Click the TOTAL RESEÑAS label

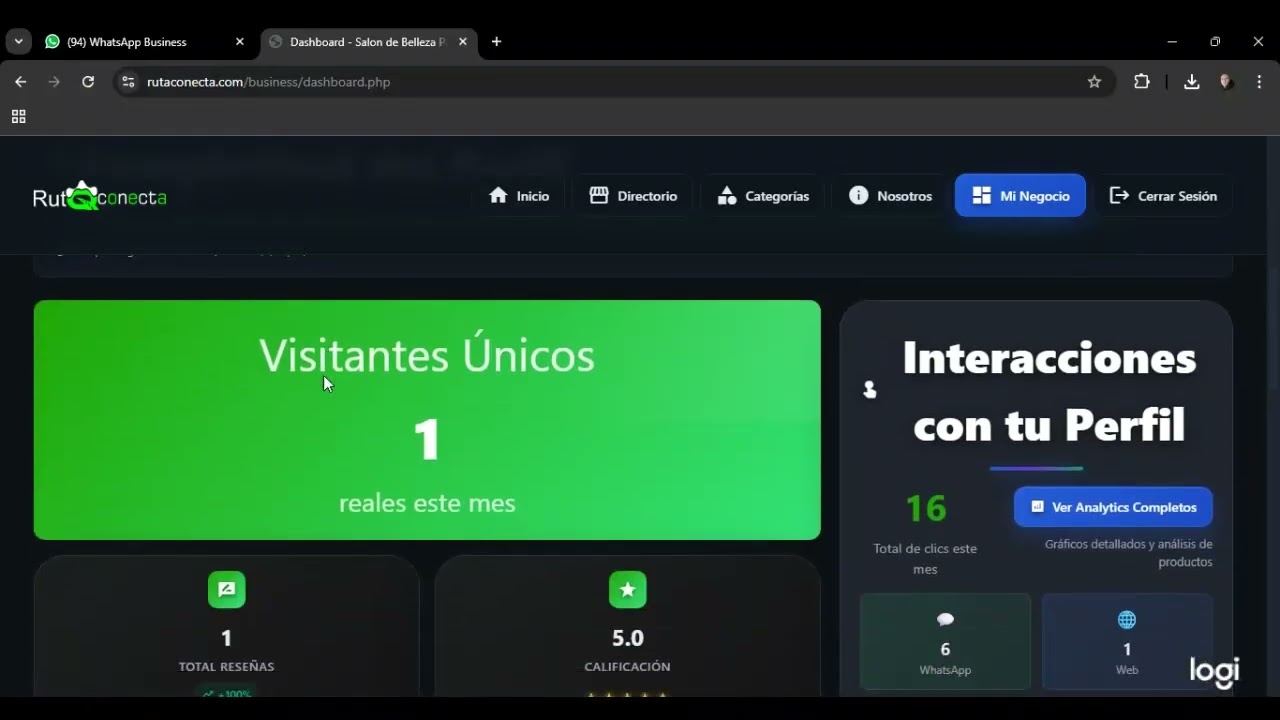226,666
